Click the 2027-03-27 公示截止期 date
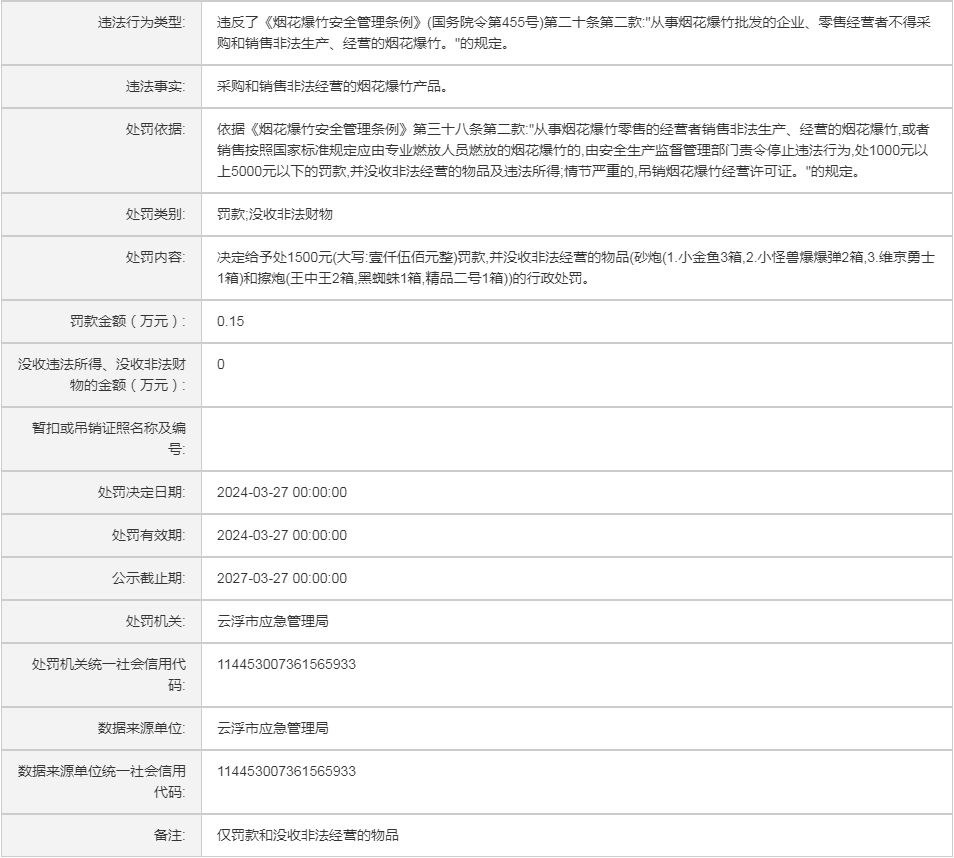 [x=281, y=578]
